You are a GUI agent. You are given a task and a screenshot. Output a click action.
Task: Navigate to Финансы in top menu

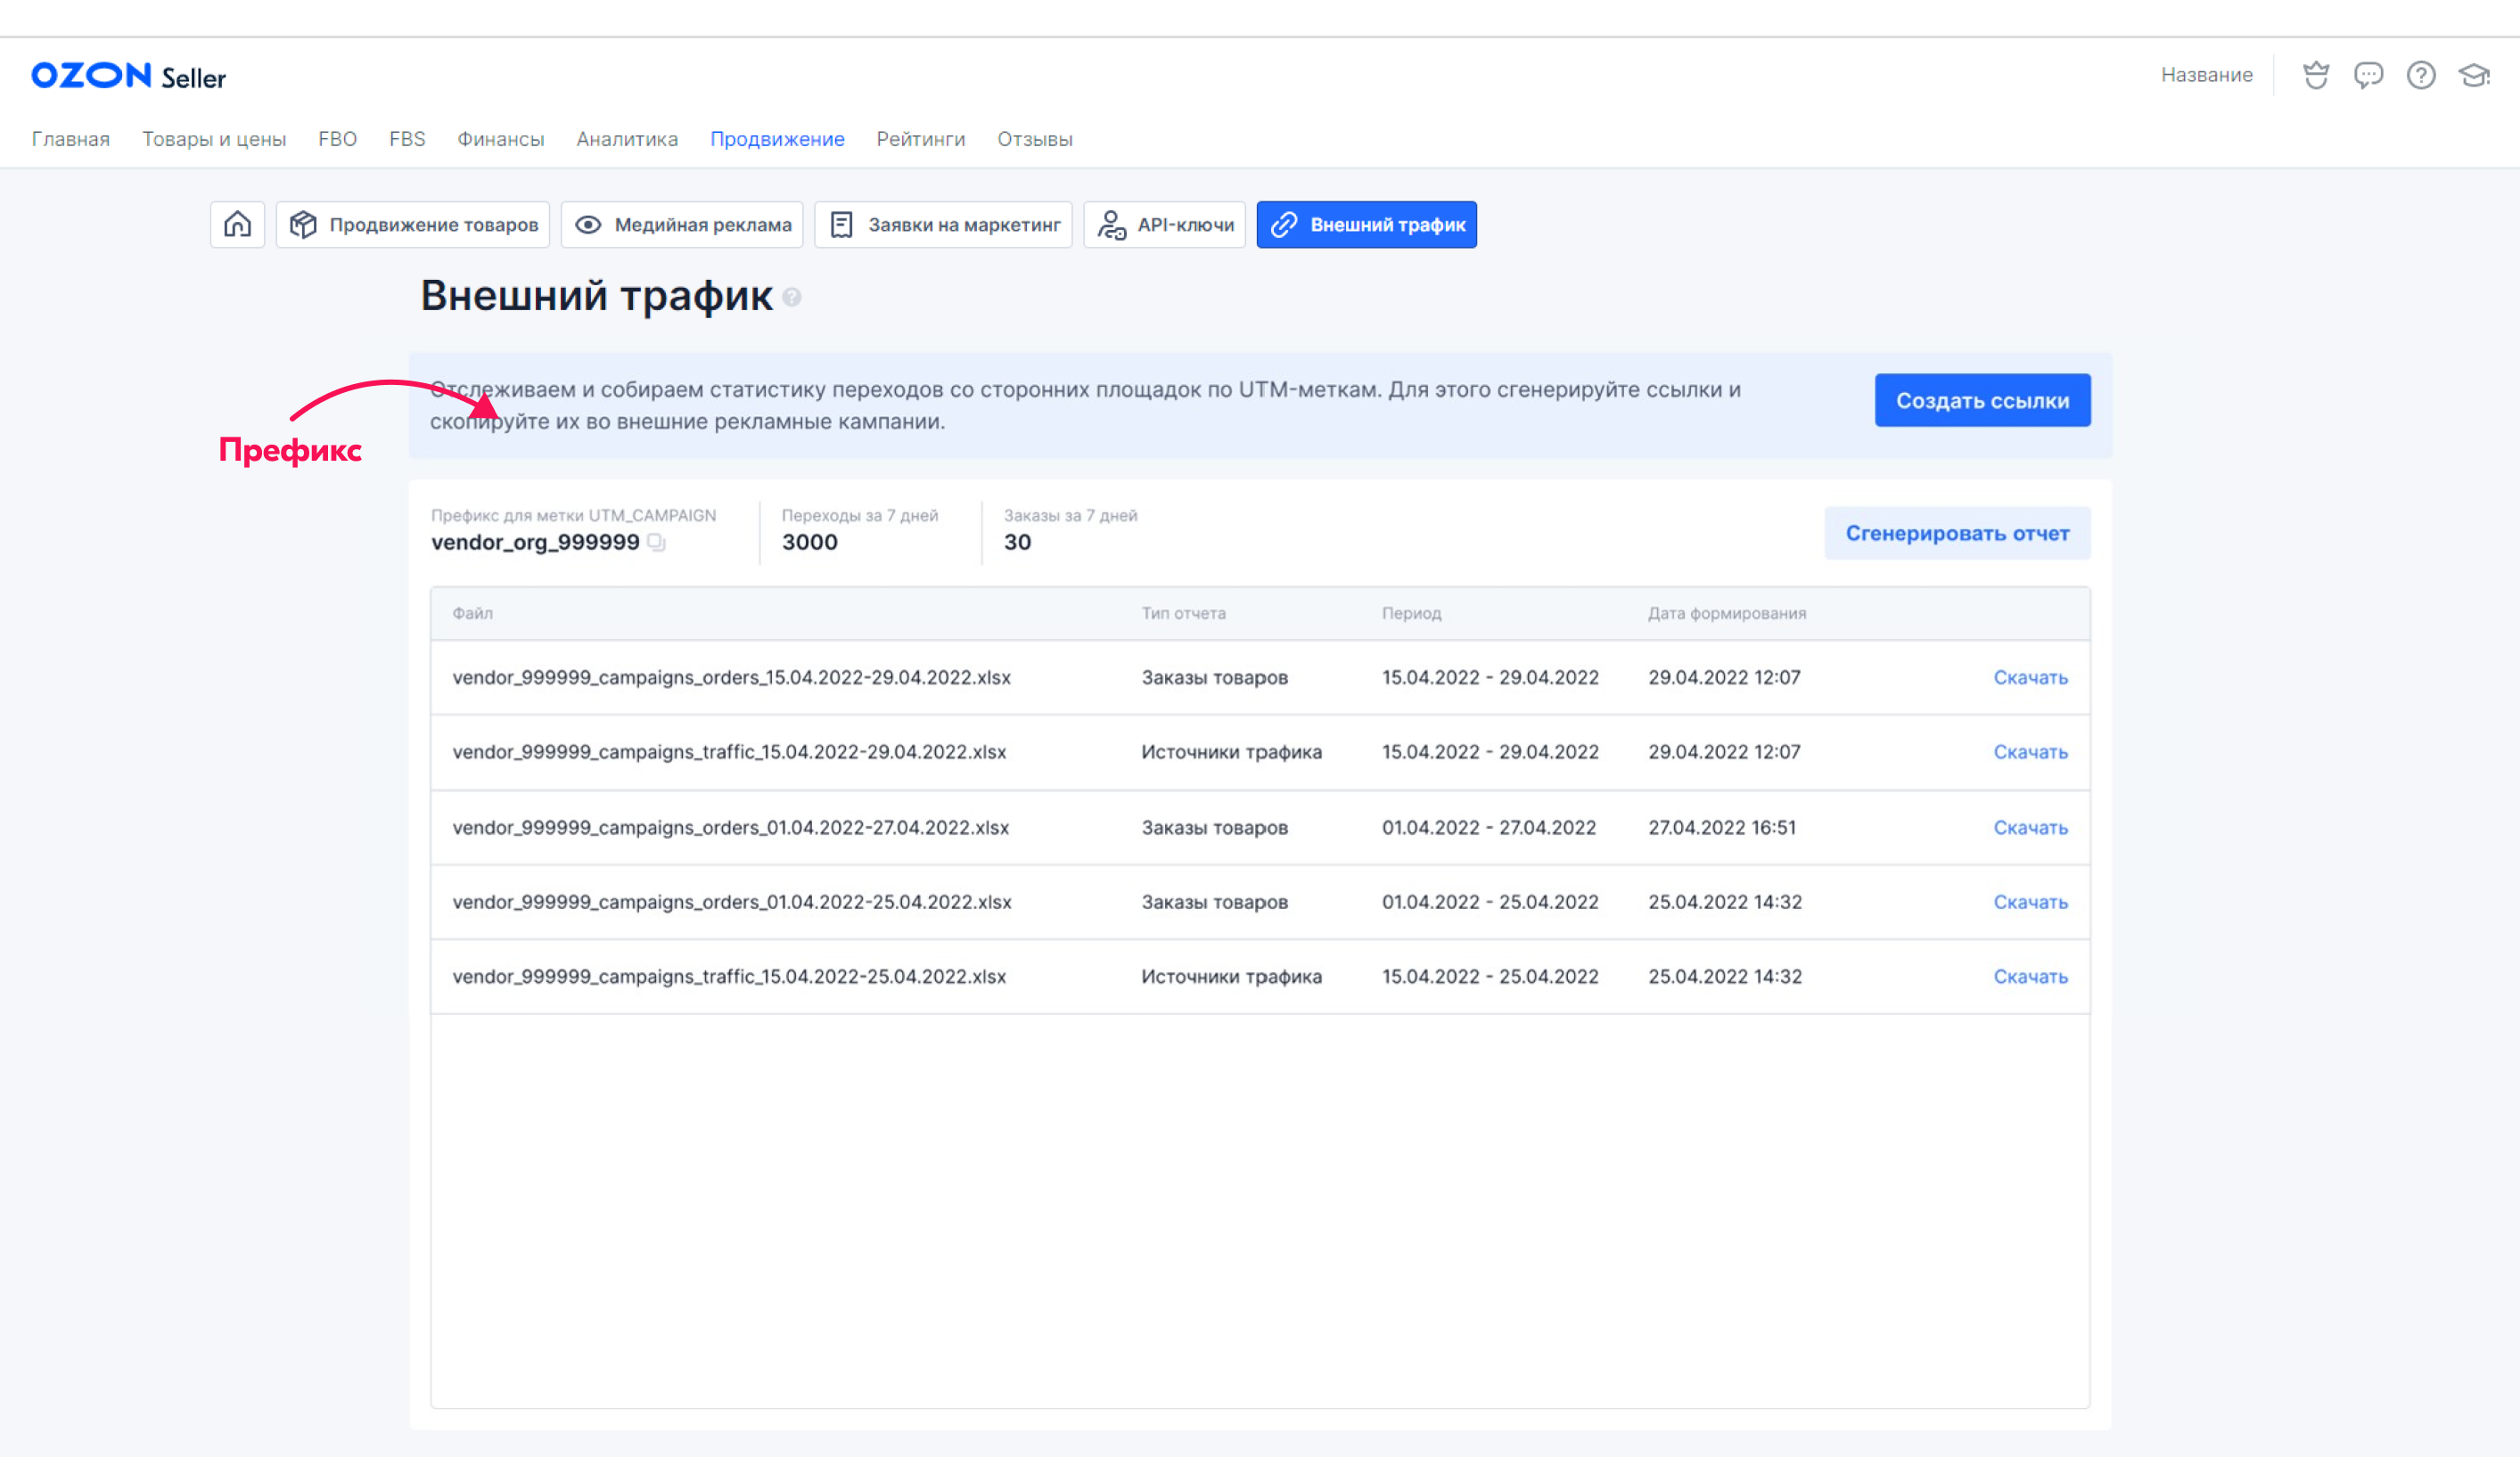point(501,139)
